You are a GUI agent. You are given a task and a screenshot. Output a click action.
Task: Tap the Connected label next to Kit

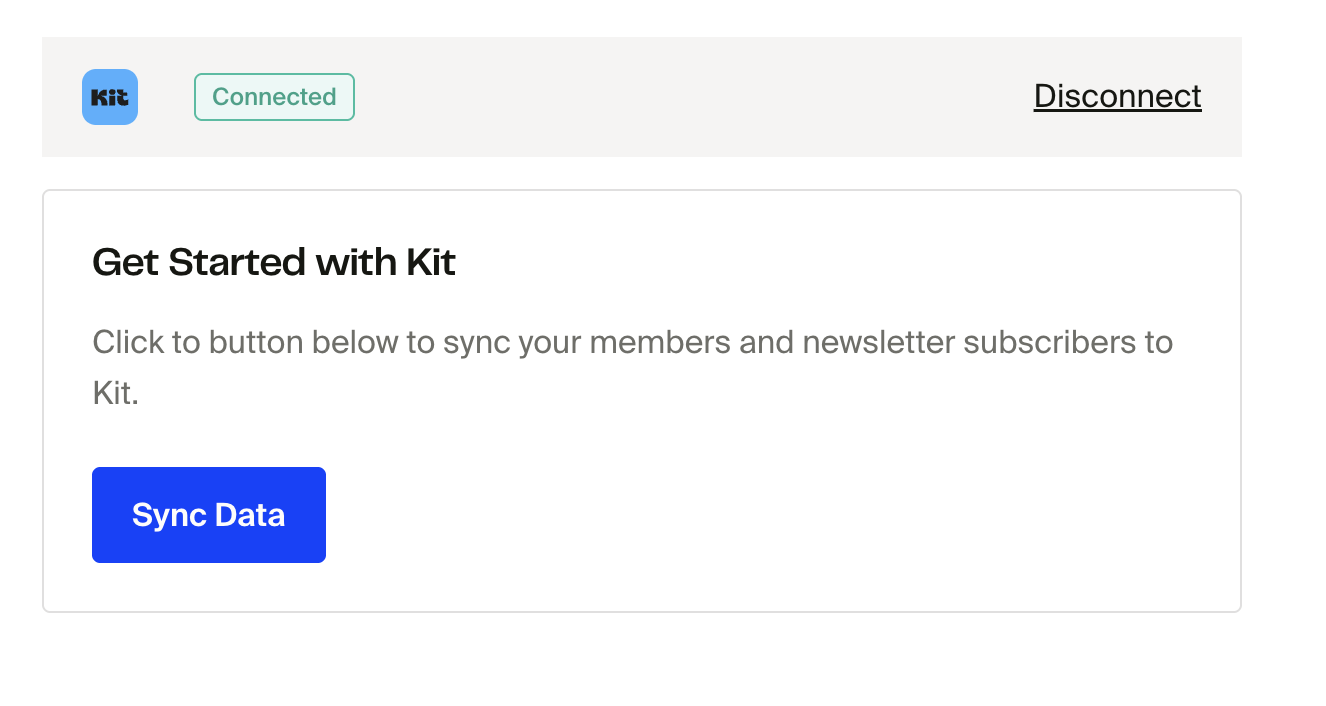coord(274,97)
